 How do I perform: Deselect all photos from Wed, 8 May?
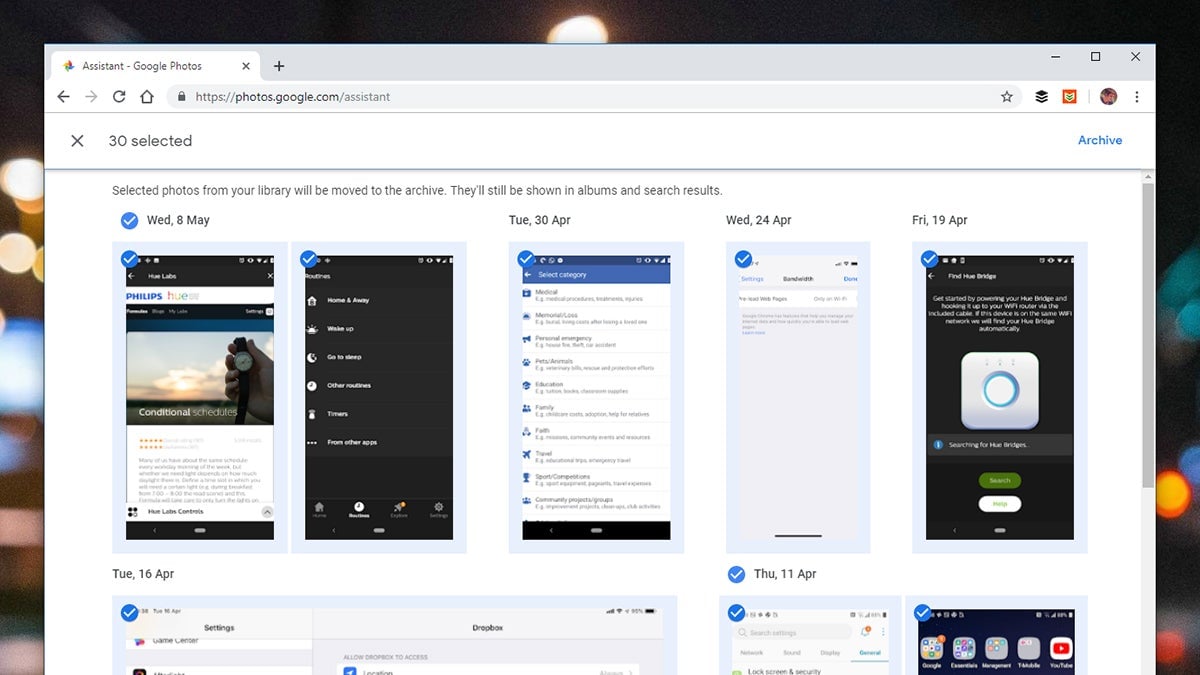click(x=130, y=220)
